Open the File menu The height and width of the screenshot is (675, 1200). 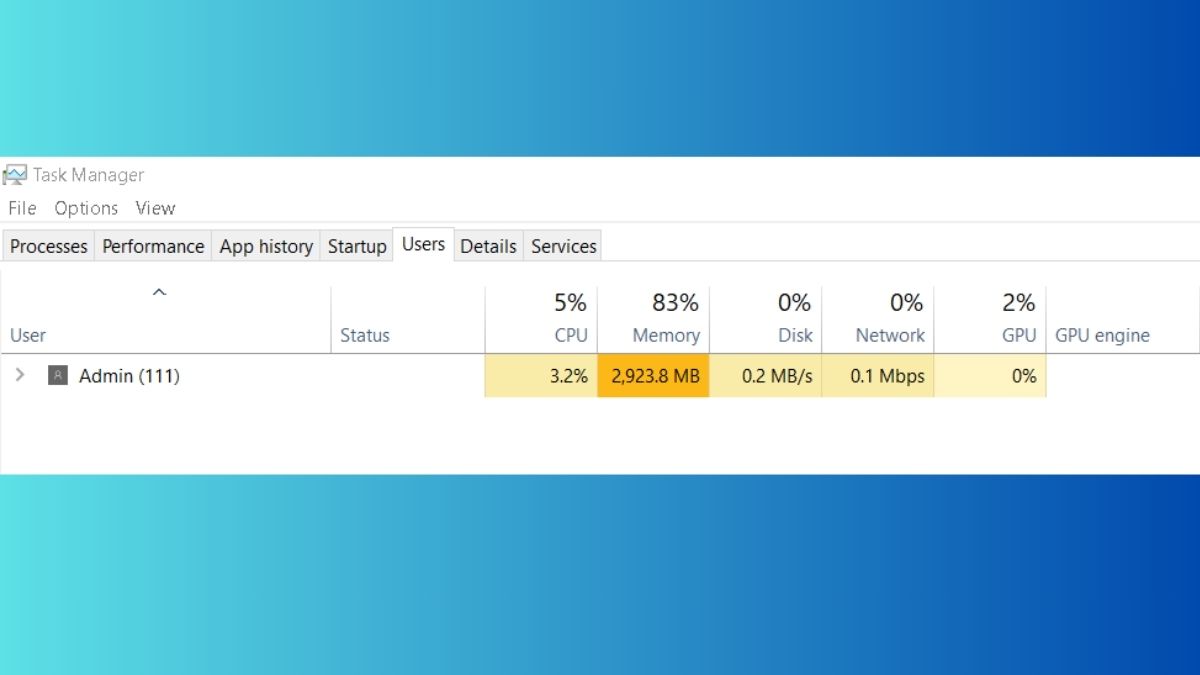tap(21, 208)
